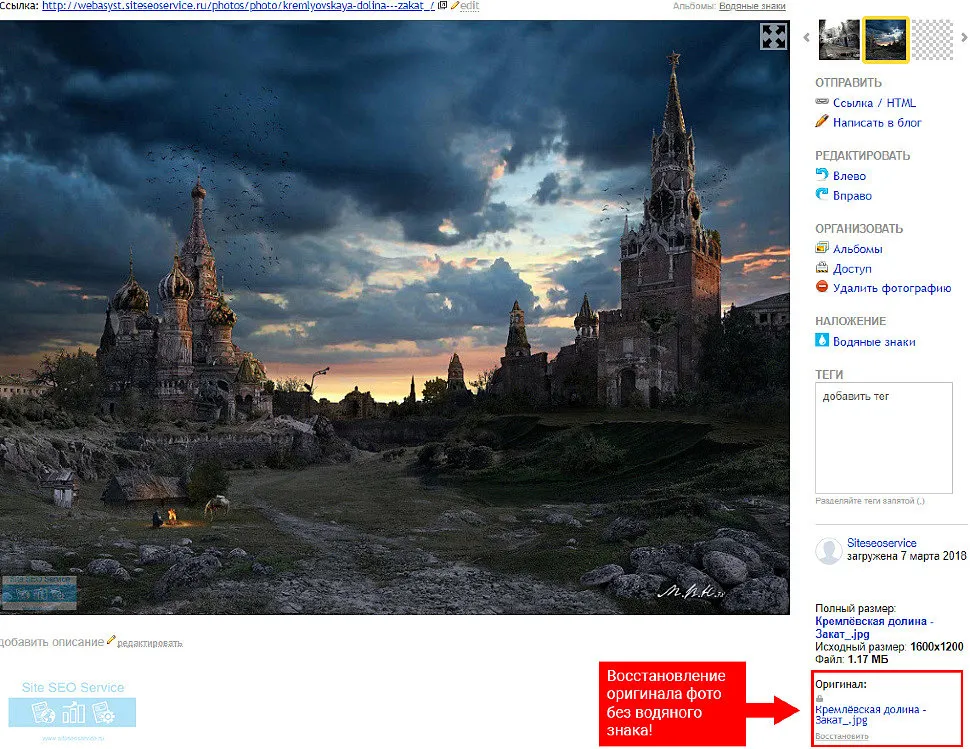Rotate photo left via Влево

849,176
